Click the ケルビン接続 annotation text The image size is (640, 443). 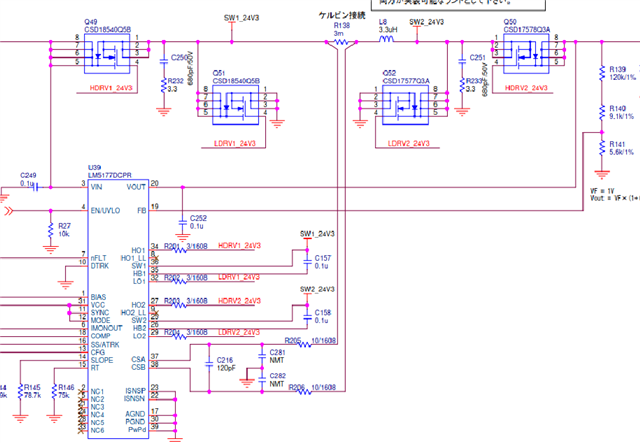(342, 16)
